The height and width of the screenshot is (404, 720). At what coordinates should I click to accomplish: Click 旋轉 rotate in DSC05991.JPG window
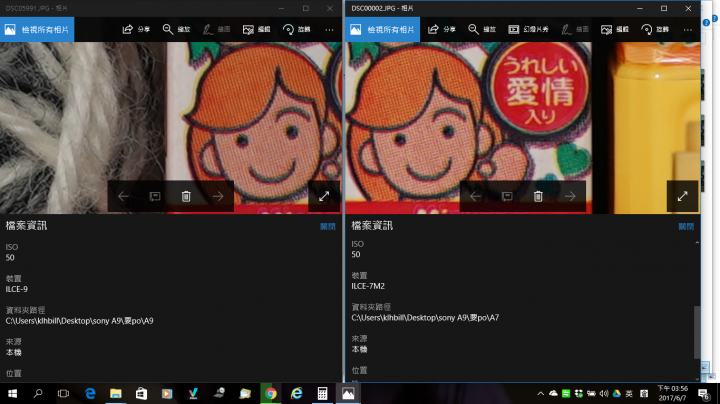coord(297,29)
